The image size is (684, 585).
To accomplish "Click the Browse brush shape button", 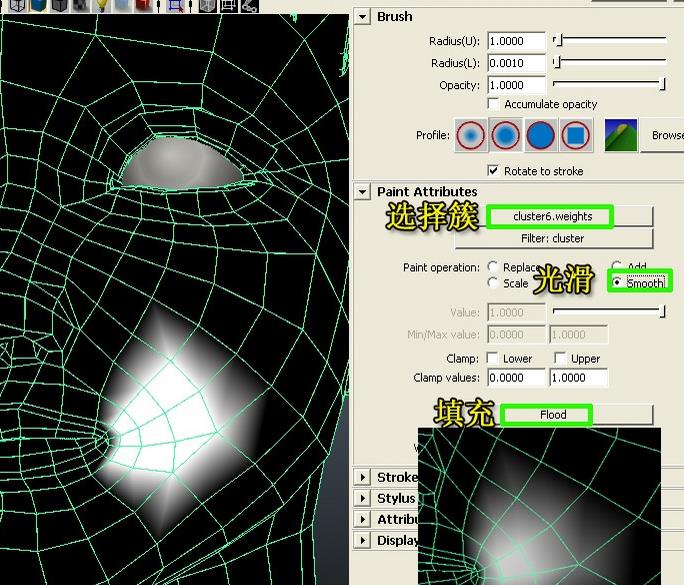I will [662, 135].
